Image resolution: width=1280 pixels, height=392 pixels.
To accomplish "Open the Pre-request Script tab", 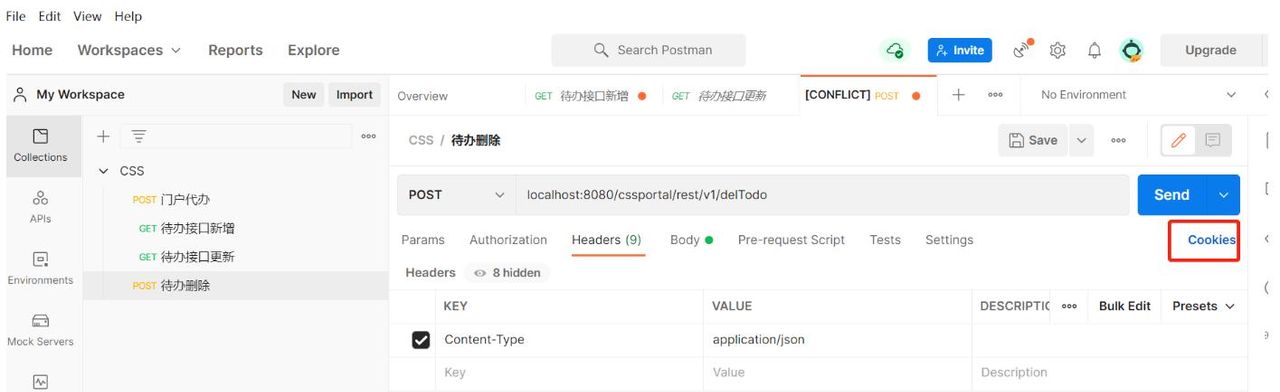I will coord(791,240).
